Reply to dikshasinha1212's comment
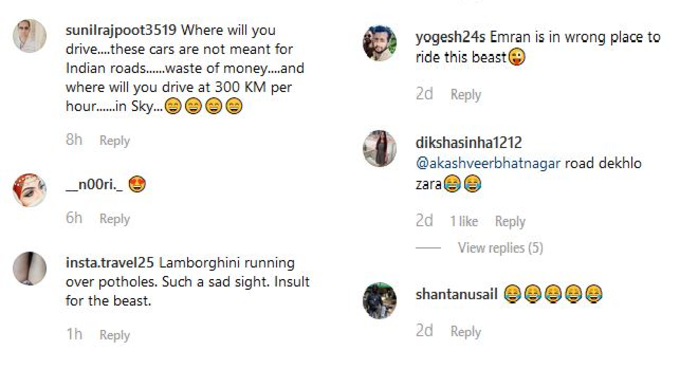The image size is (680, 369). 510,222
